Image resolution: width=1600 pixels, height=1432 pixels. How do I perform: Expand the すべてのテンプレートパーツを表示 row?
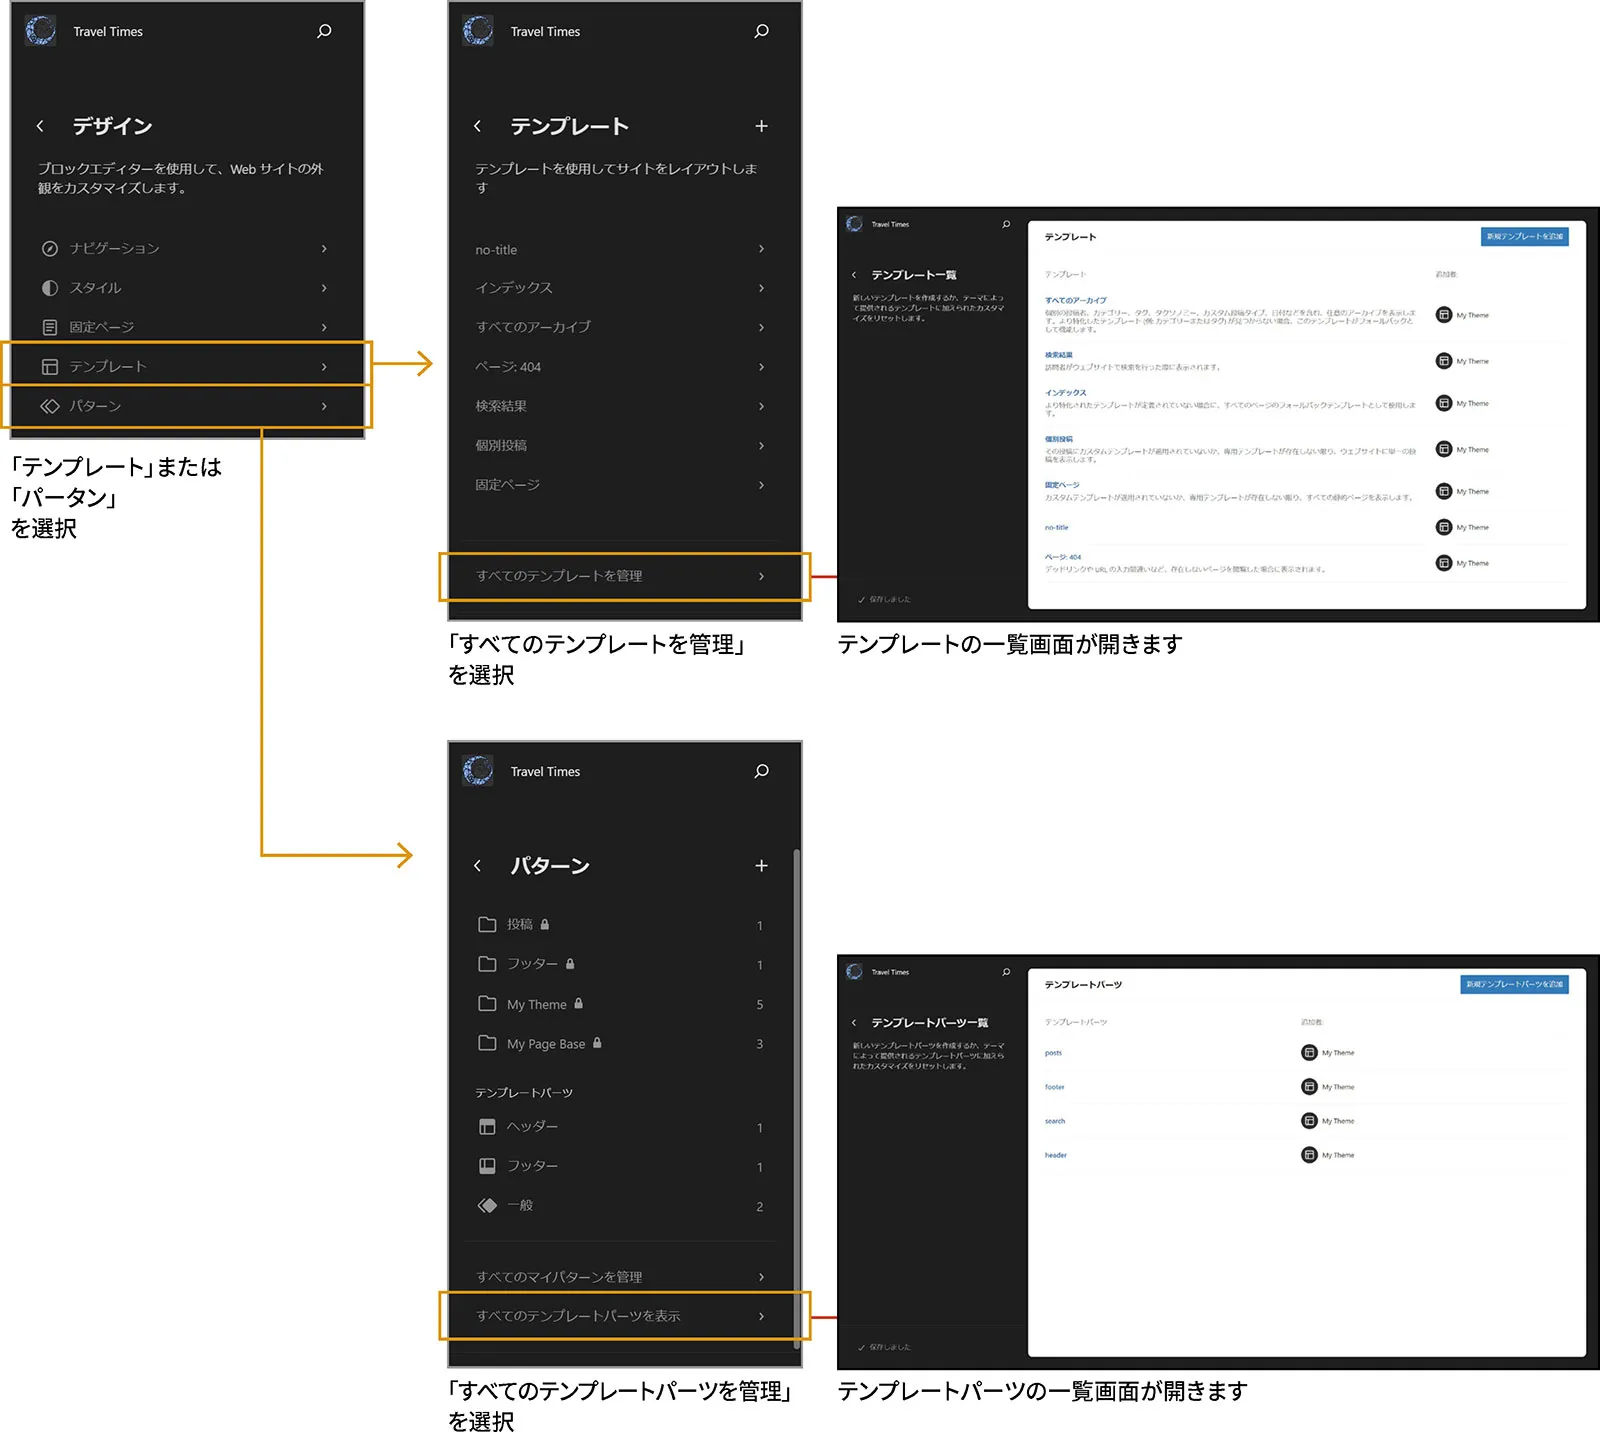620,1316
